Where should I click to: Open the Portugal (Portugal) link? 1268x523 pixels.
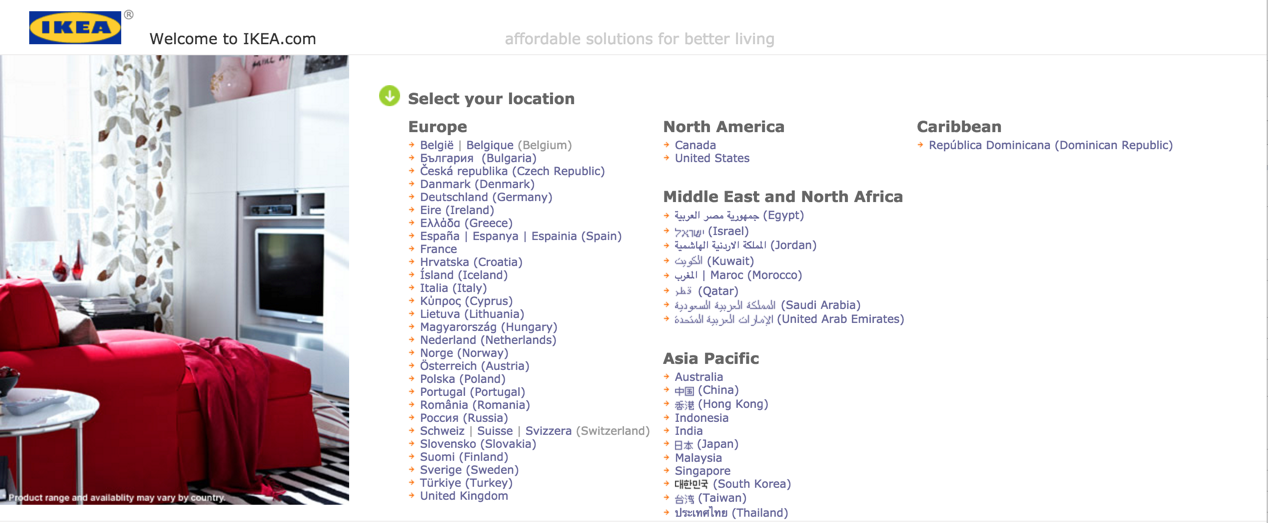pyautogui.click(x=472, y=392)
